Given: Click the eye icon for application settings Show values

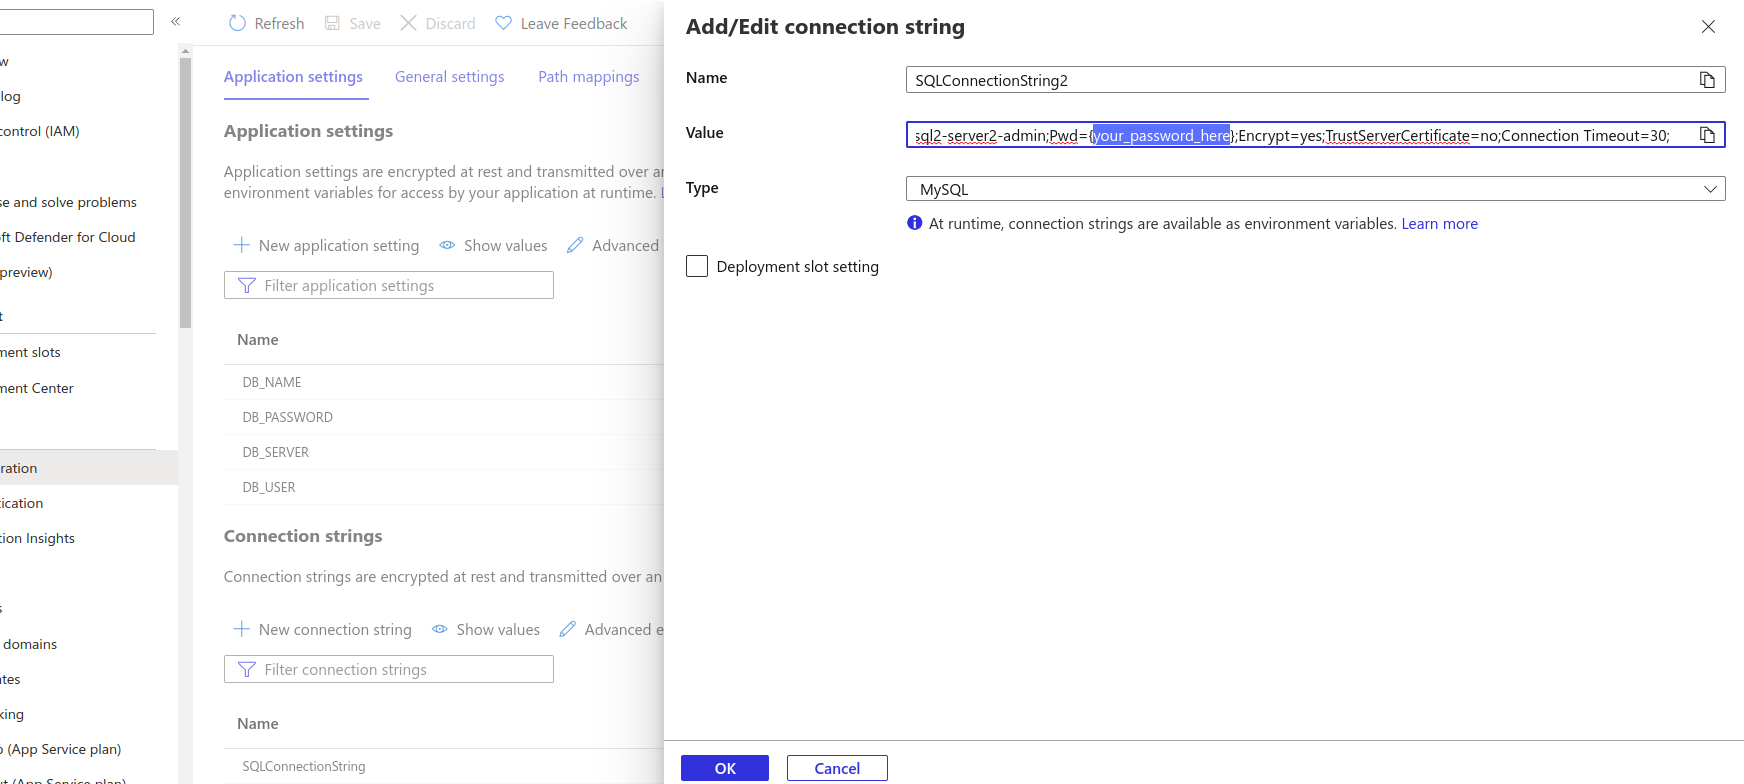Looking at the screenshot, I should tap(447, 245).
